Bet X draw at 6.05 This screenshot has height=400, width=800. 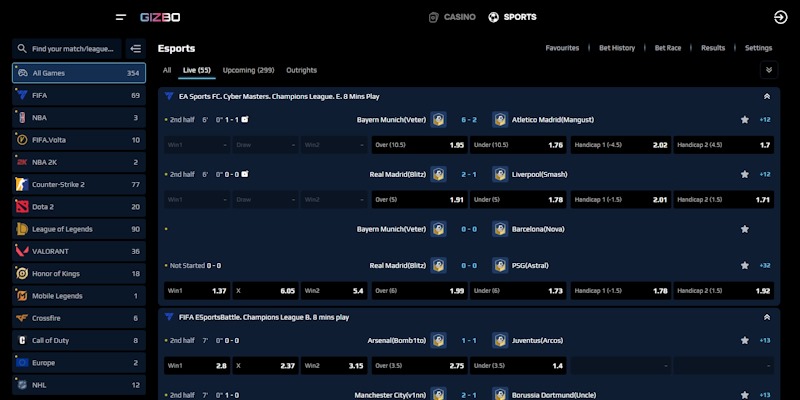265,291
